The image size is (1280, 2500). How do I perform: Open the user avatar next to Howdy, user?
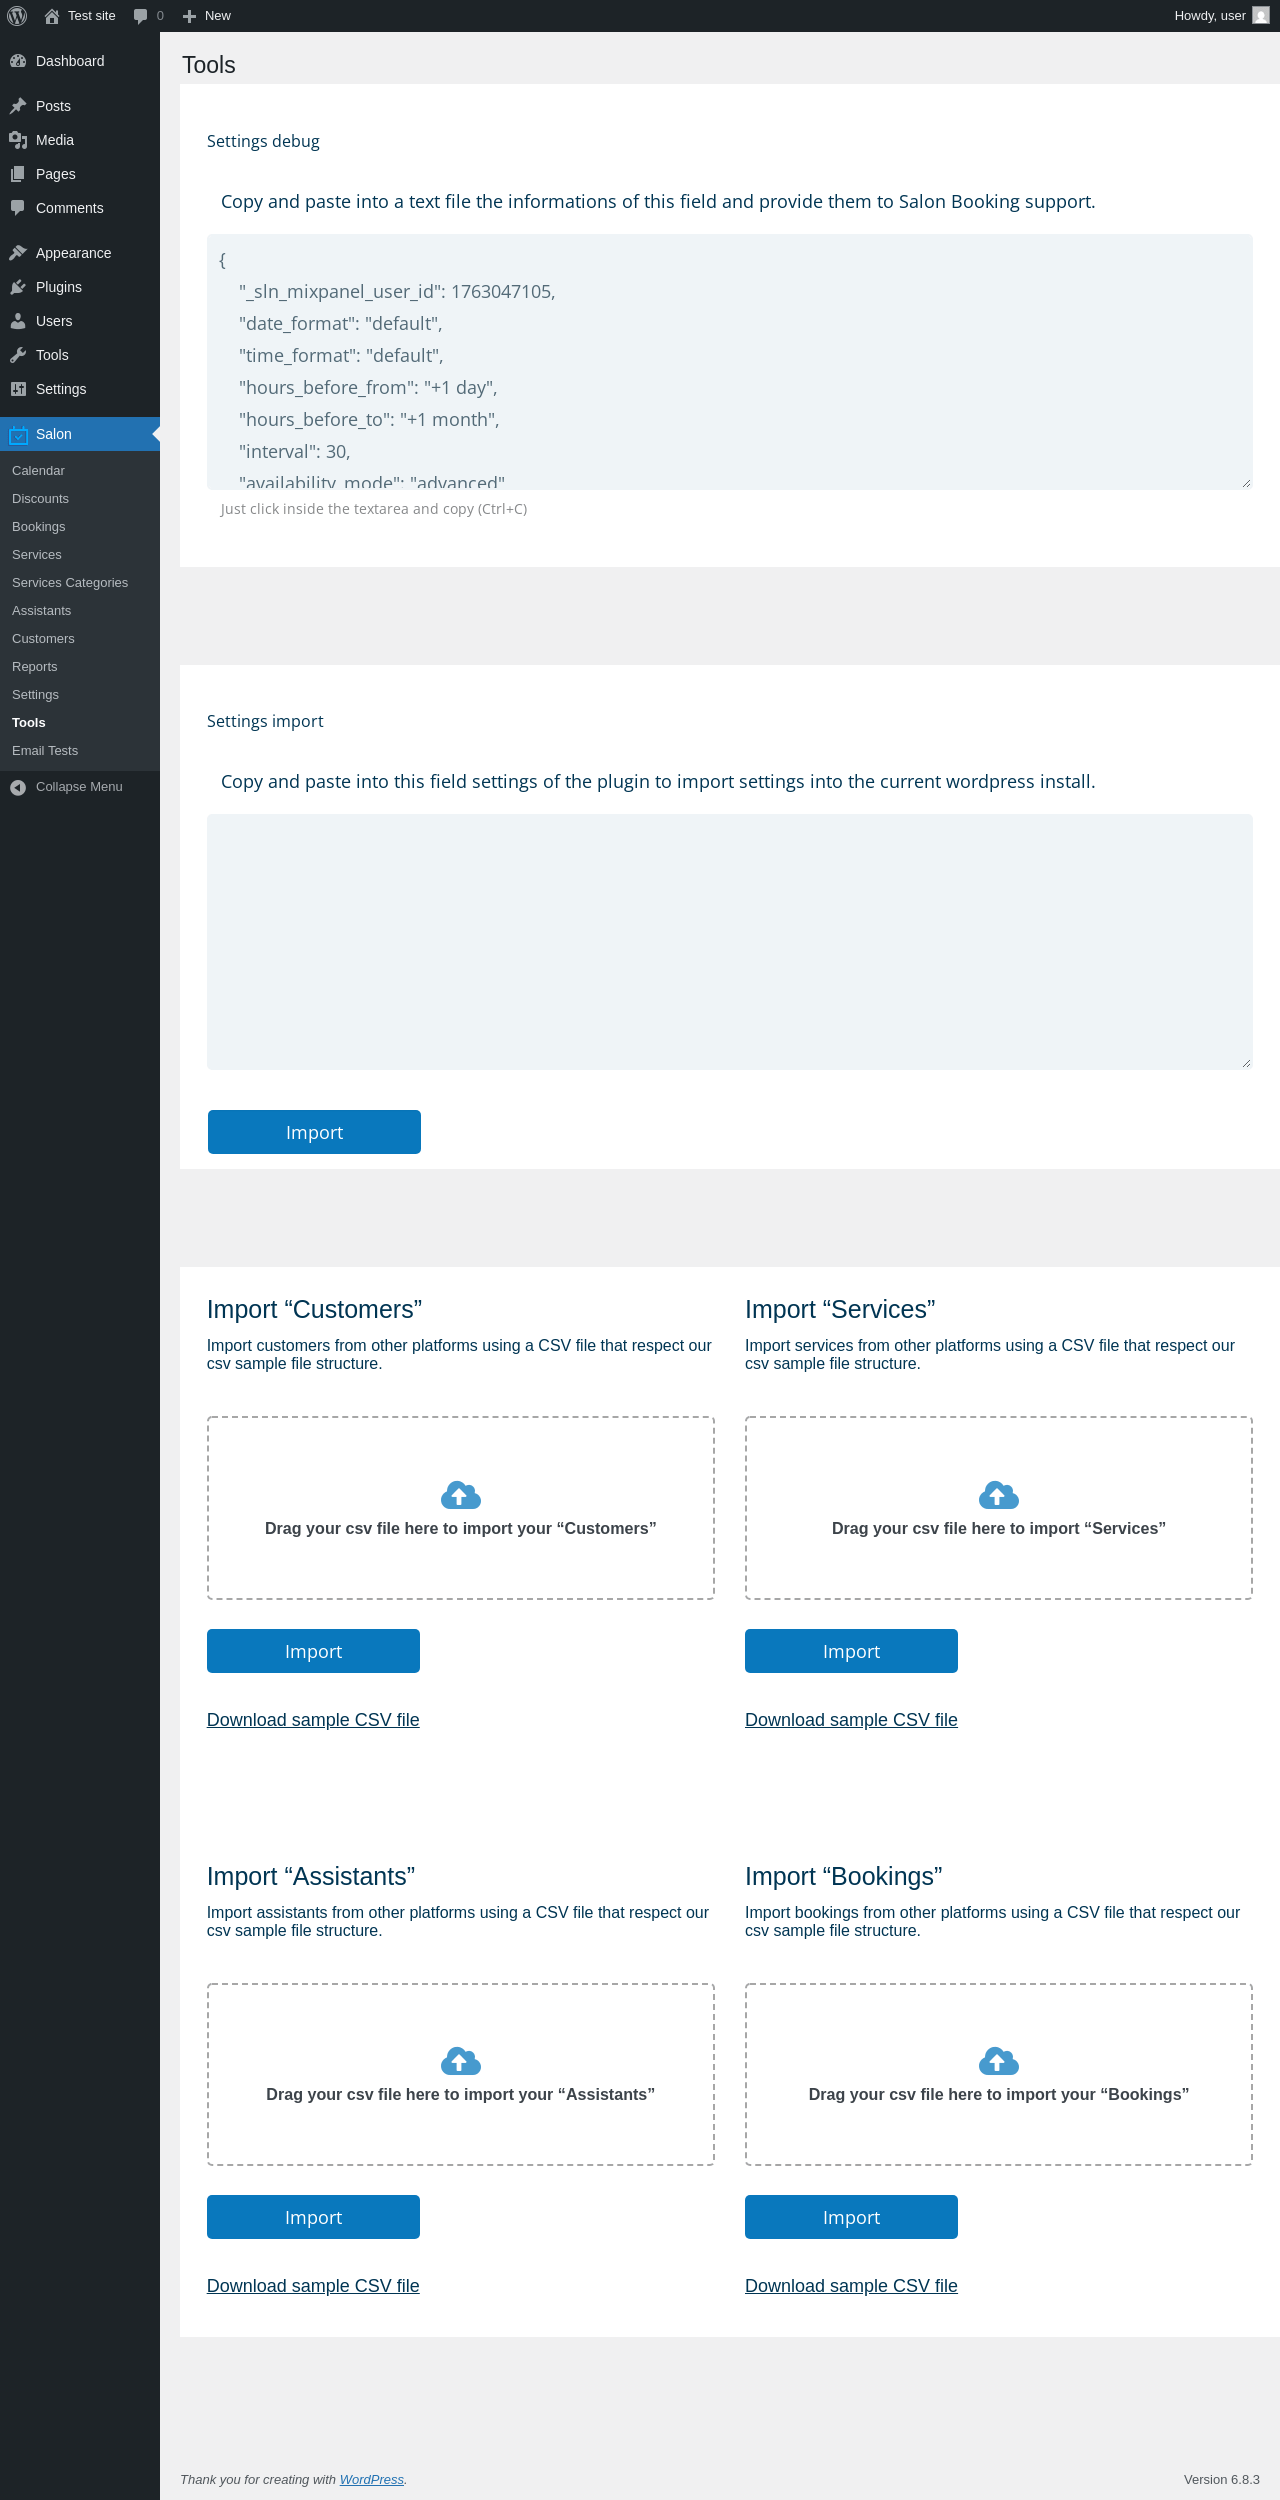click(x=1261, y=16)
